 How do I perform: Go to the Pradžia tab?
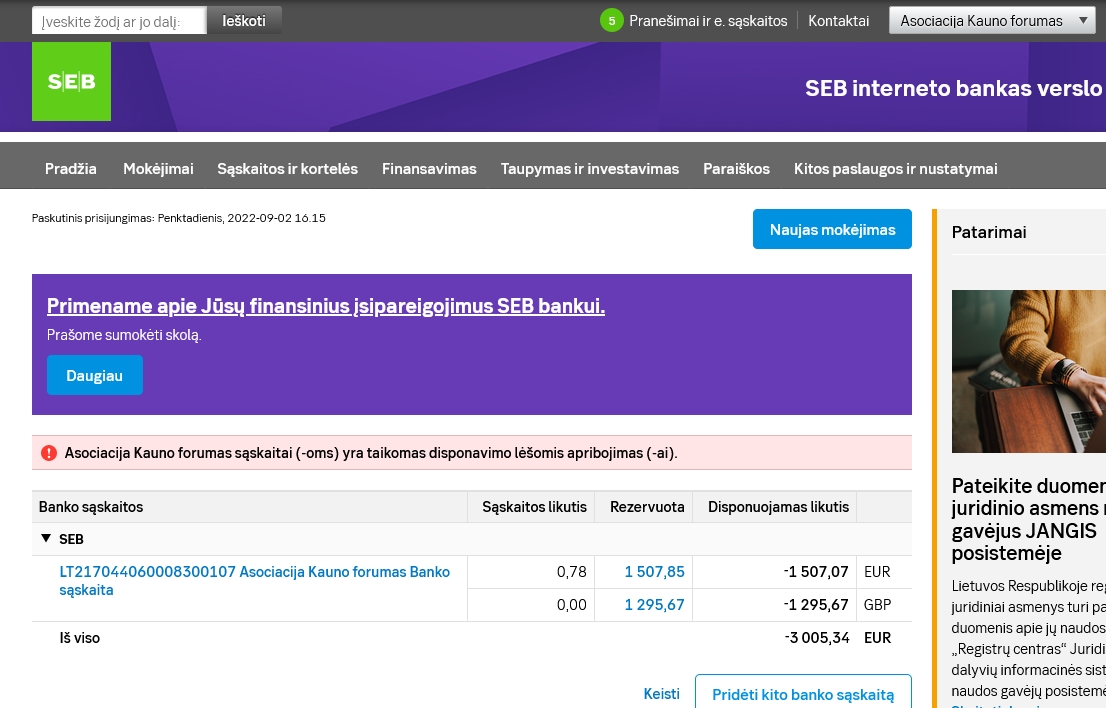point(71,169)
